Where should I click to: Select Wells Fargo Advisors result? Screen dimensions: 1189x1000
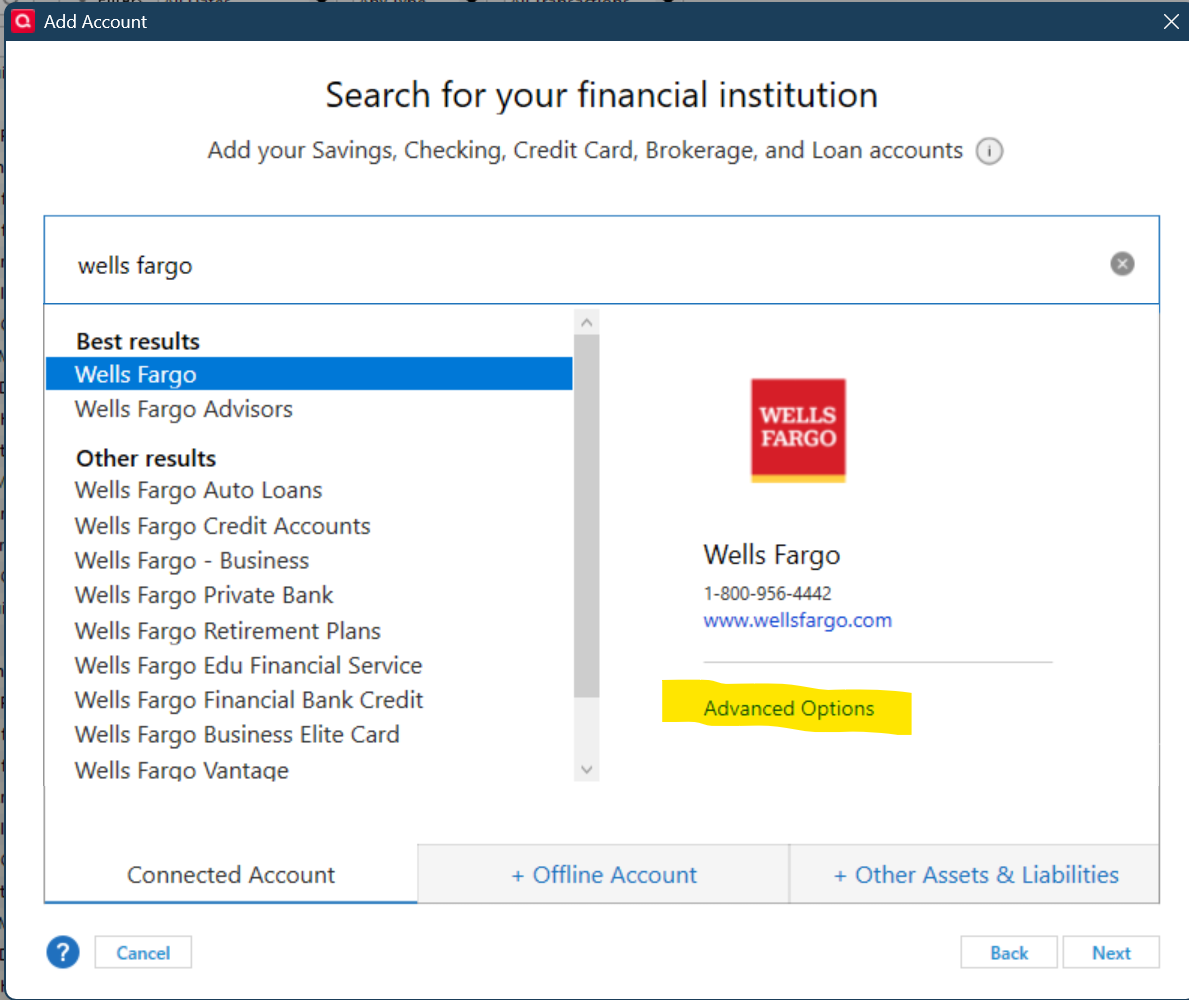184,409
